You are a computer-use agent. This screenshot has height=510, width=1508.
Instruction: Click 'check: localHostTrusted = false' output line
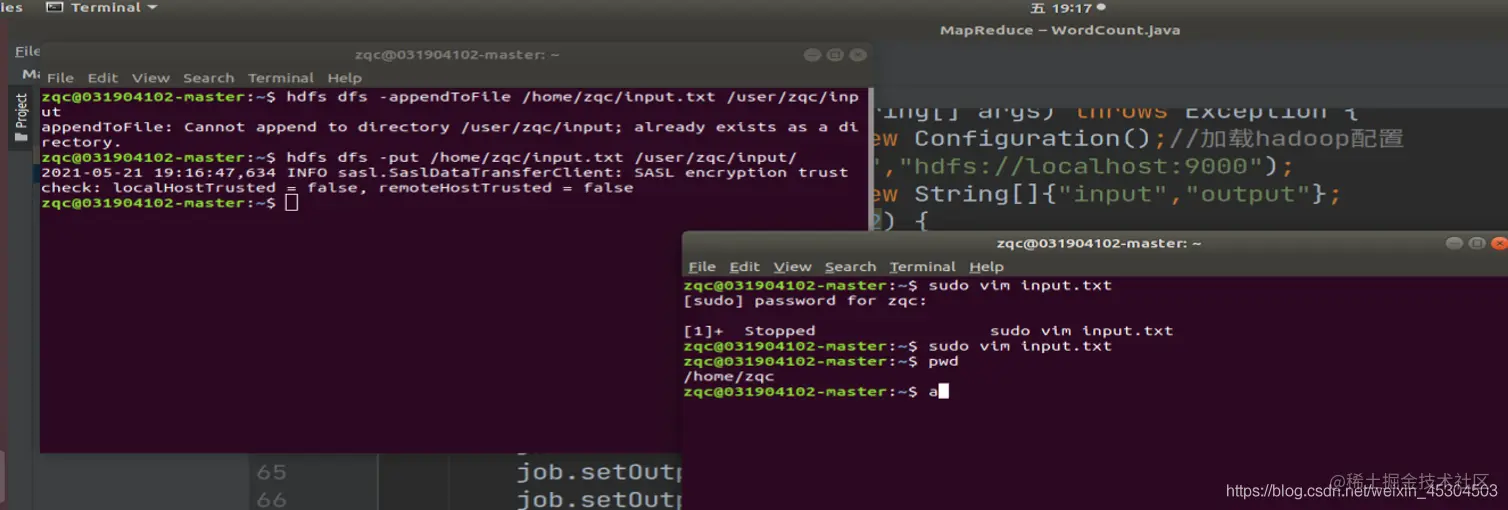pyautogui.click(x=337, y=187)
